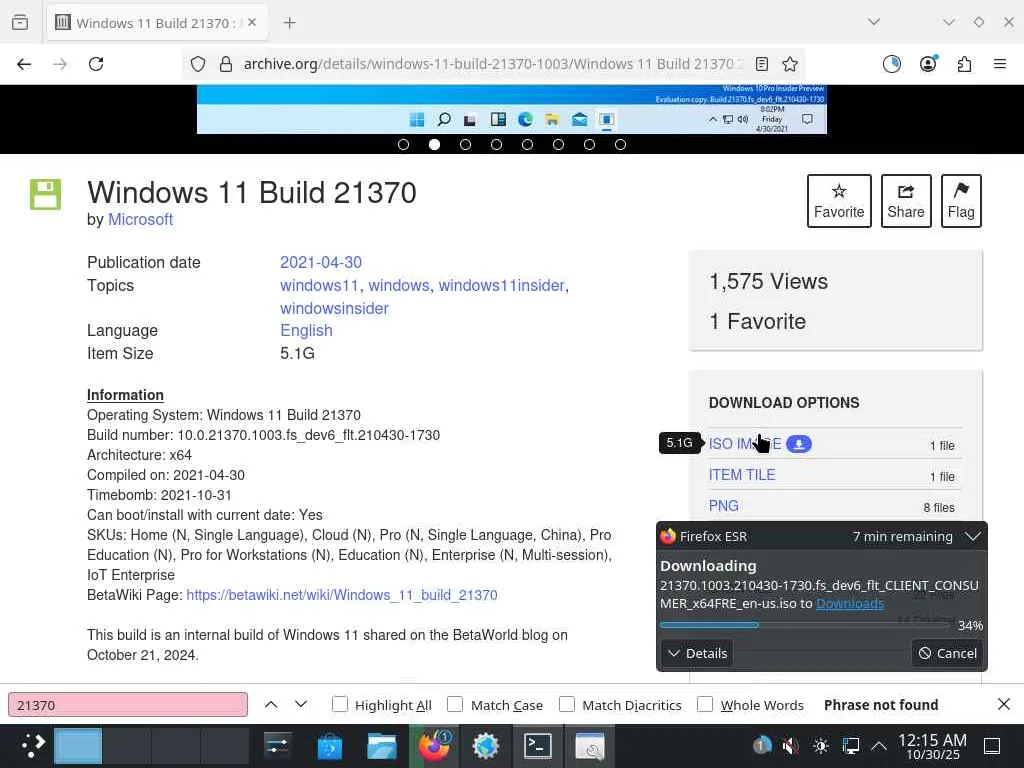Image resolution: width=1024 pixels, height=768 pixels.
Task: Select the third carousel dot
Action: pos(466,144)
